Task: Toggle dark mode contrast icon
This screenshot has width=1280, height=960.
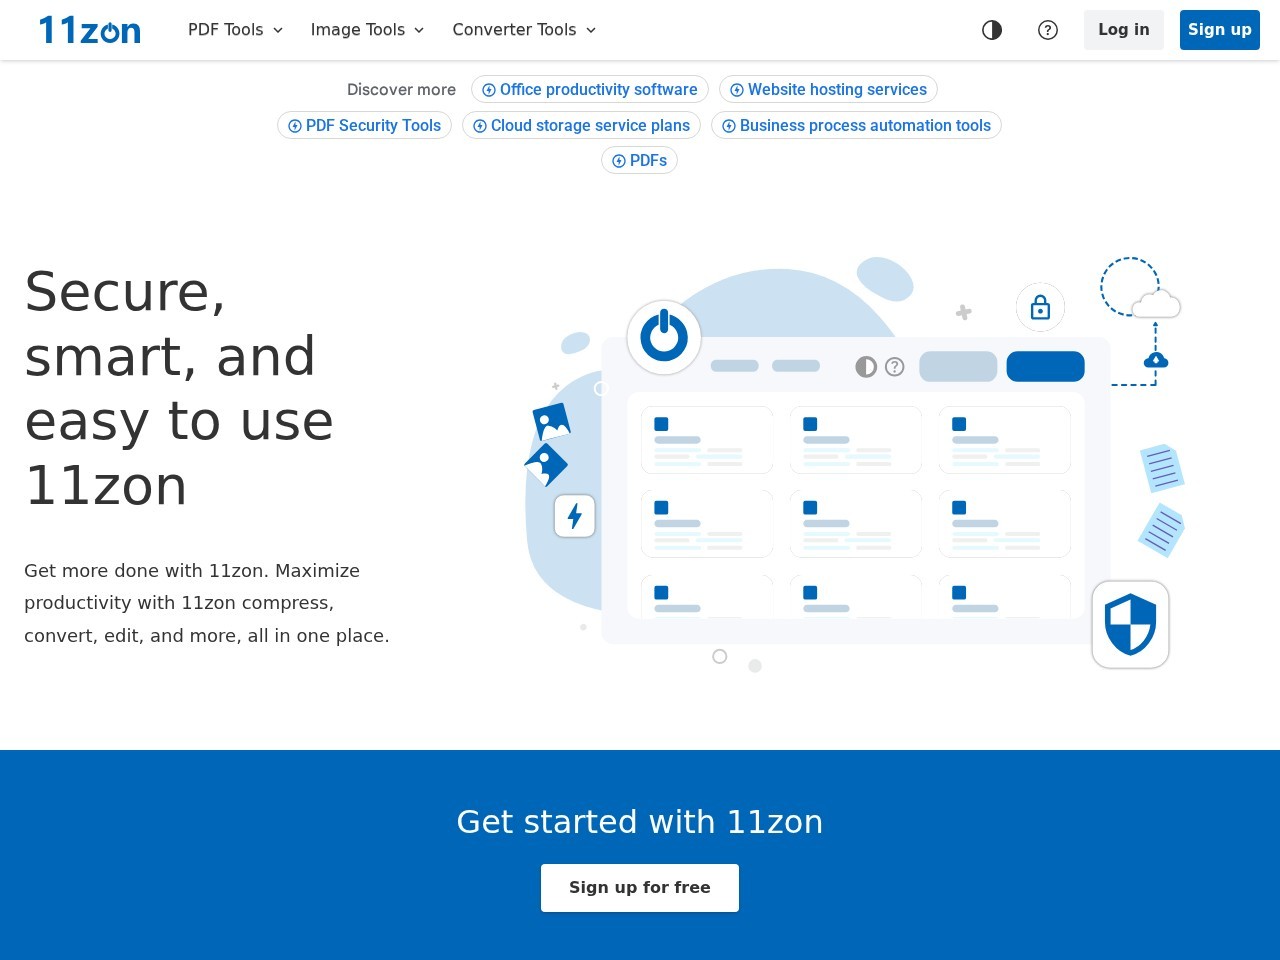Action: (992, 30)
